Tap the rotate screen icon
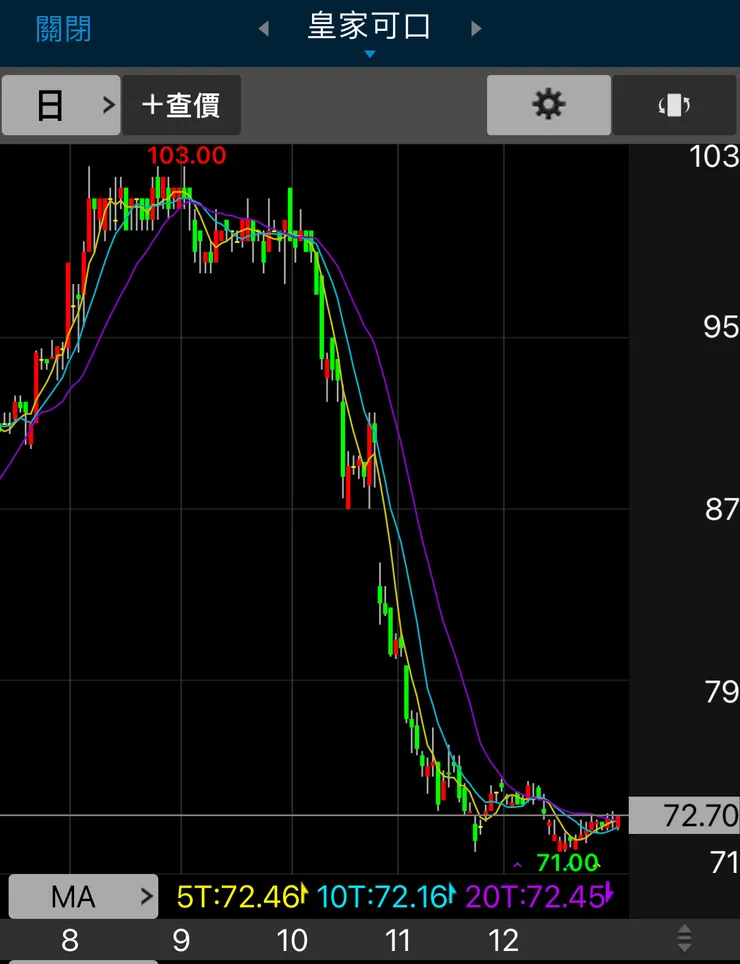 point(674,105)
